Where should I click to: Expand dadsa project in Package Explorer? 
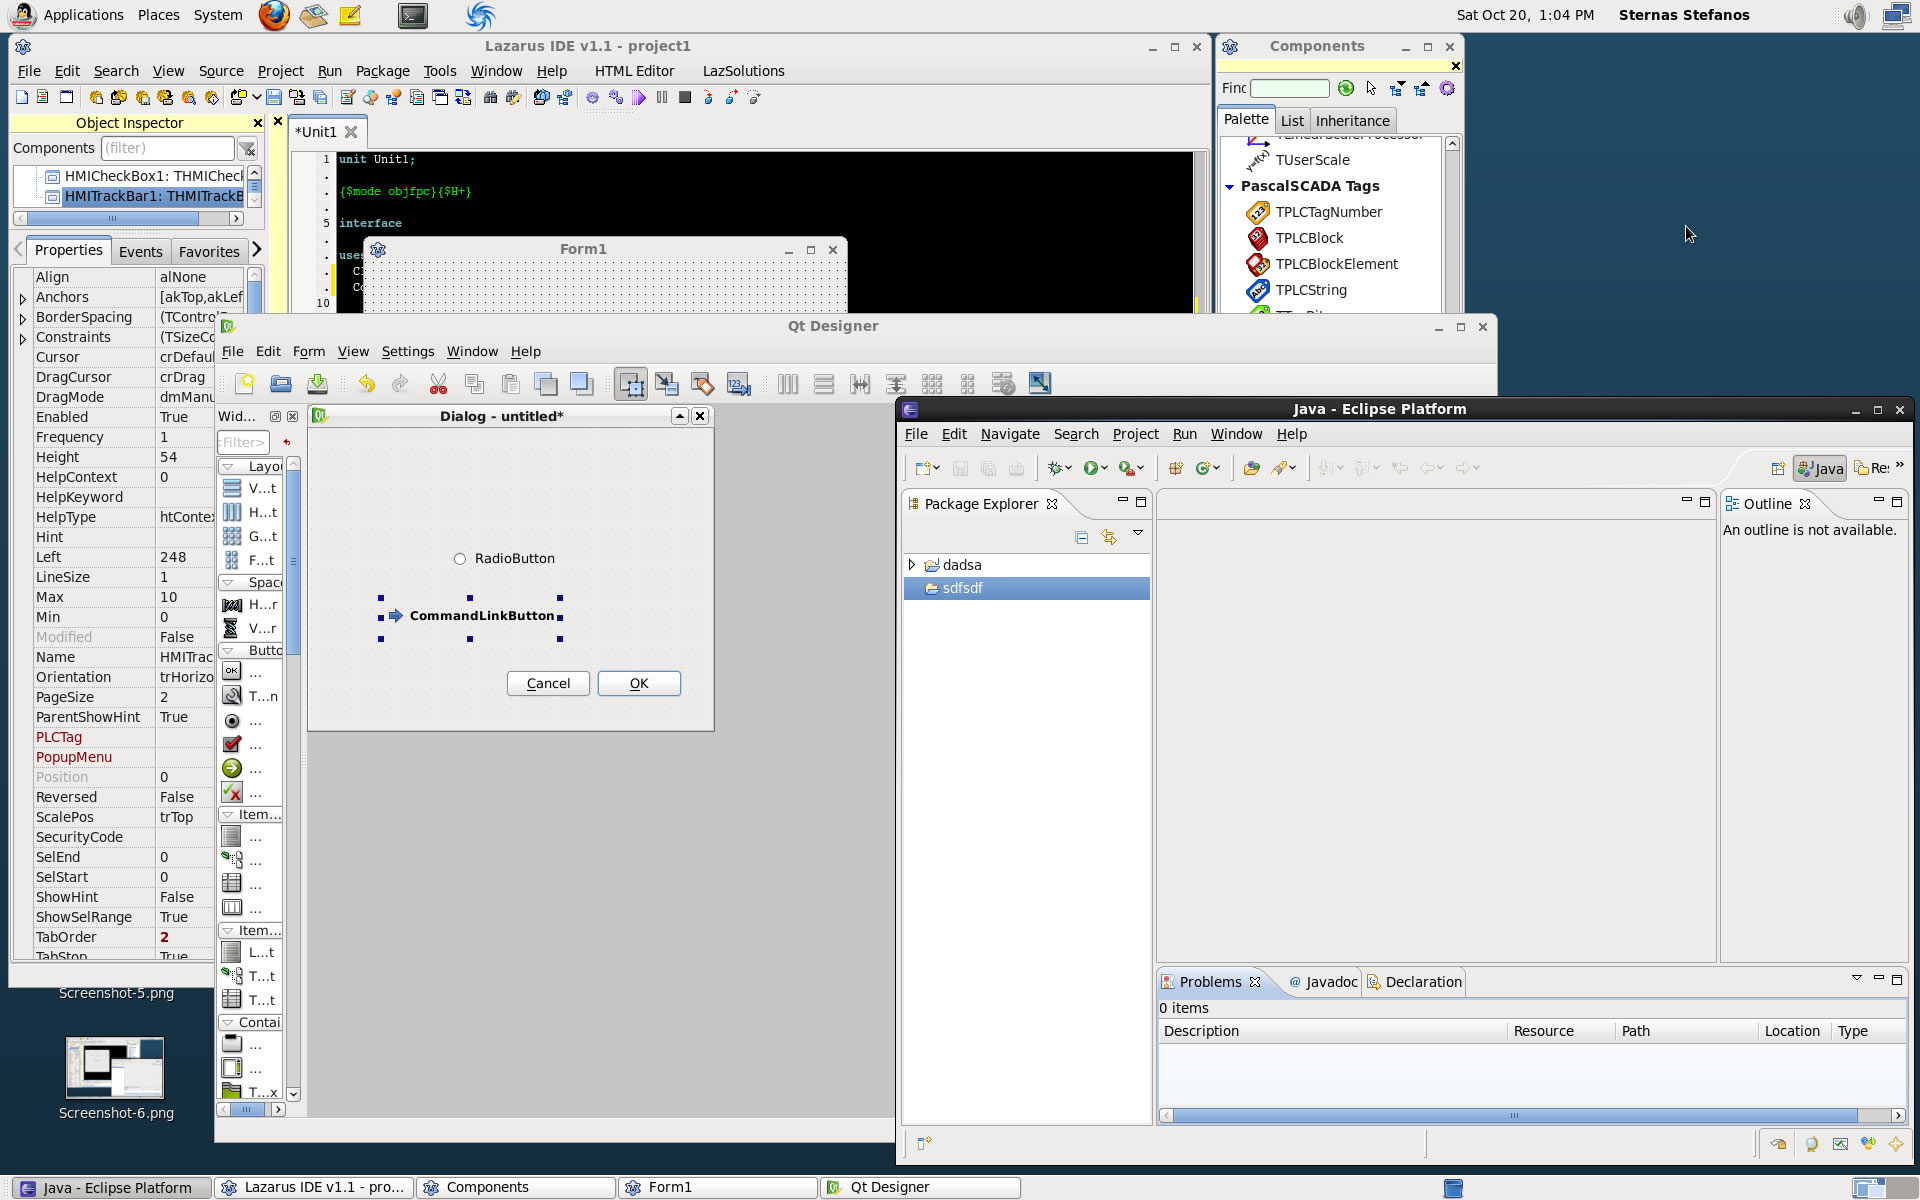click(x=912, y=565)
